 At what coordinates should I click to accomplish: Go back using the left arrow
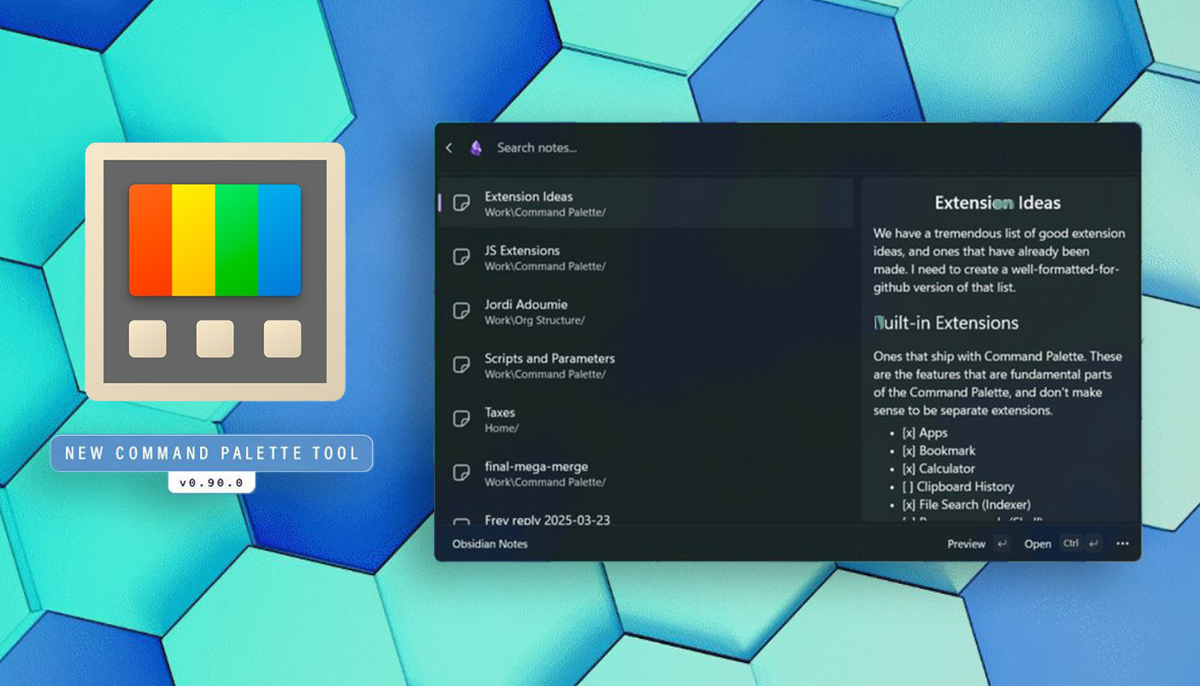point(449,148)
